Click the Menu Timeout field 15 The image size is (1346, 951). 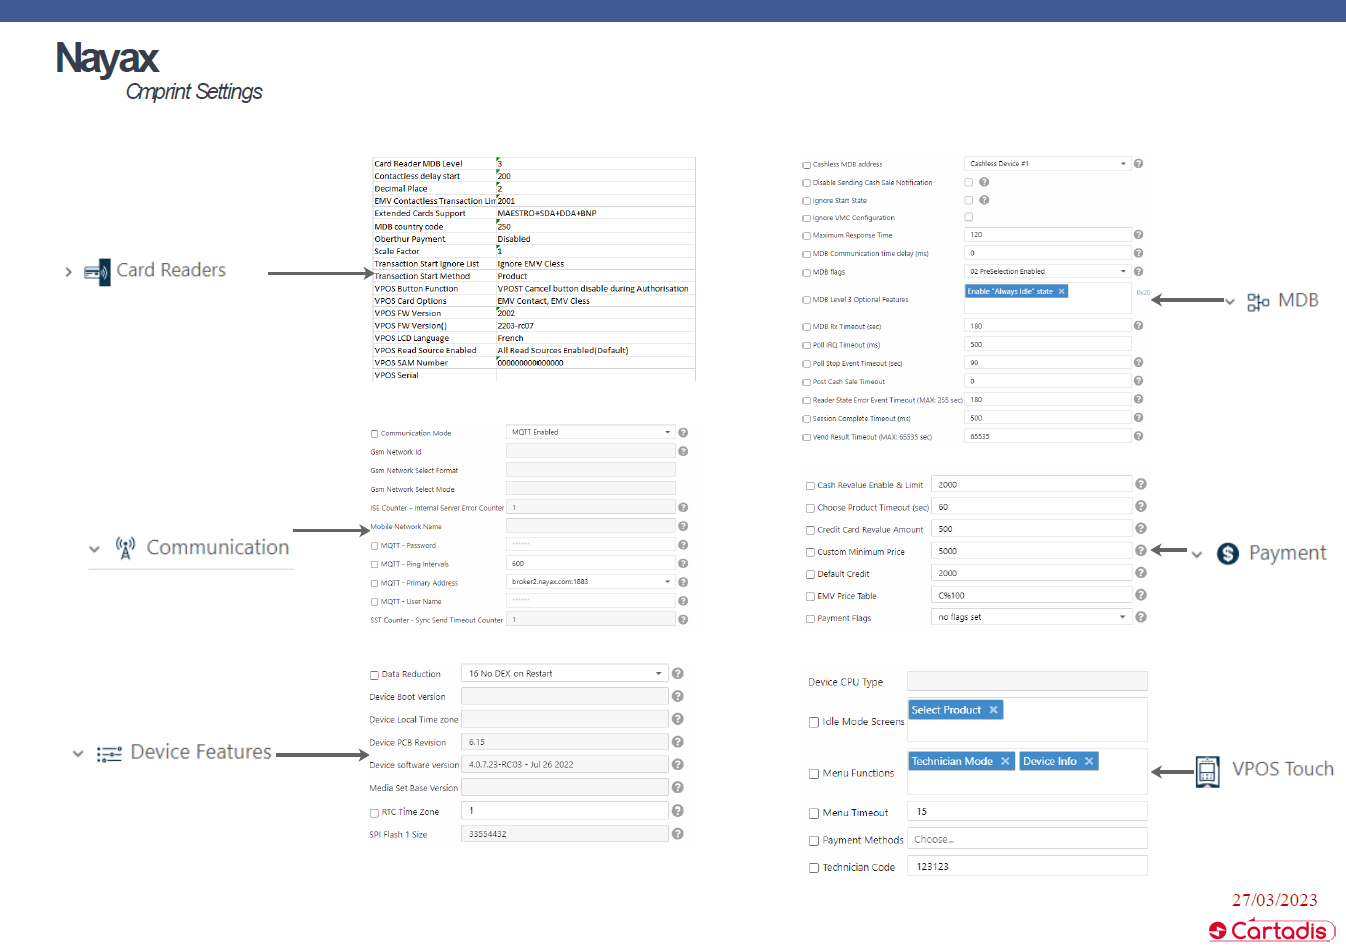click(1027, 811)
